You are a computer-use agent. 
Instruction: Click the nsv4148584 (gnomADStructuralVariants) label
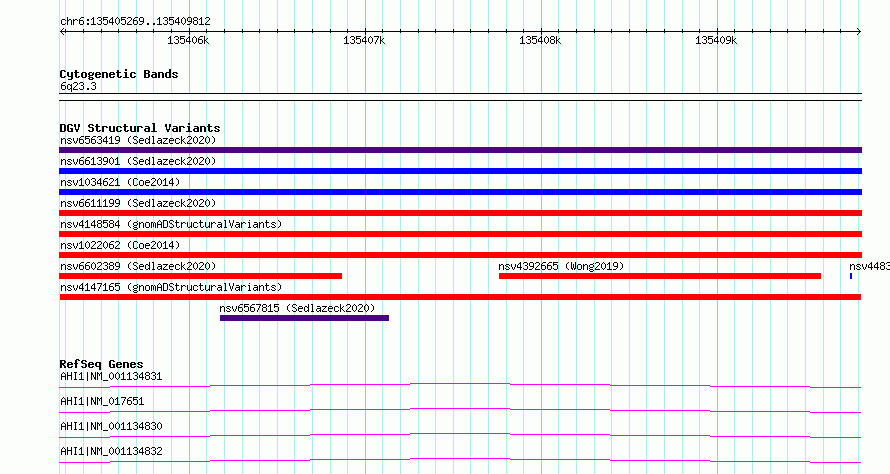(x=171, y=224)
